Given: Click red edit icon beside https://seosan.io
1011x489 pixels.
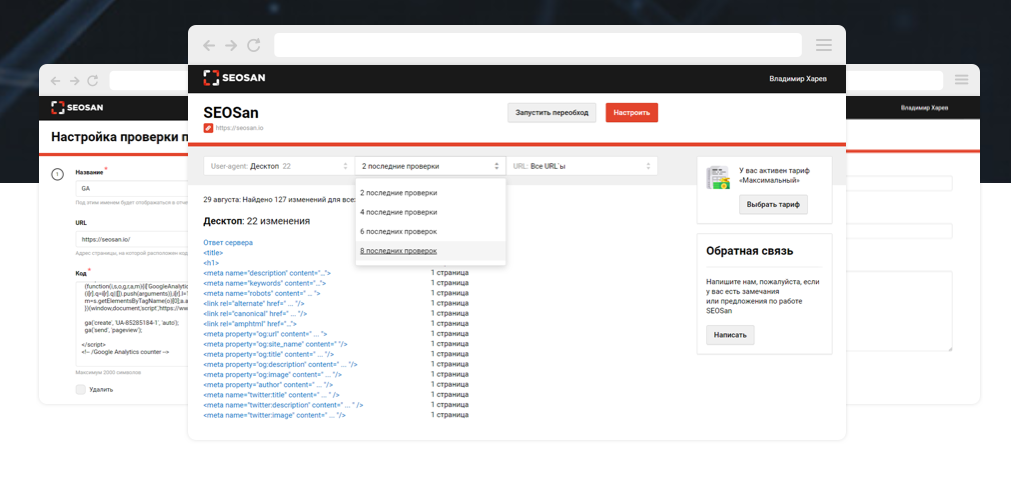Looking at the screenshot, I should (x=208, y=128).
